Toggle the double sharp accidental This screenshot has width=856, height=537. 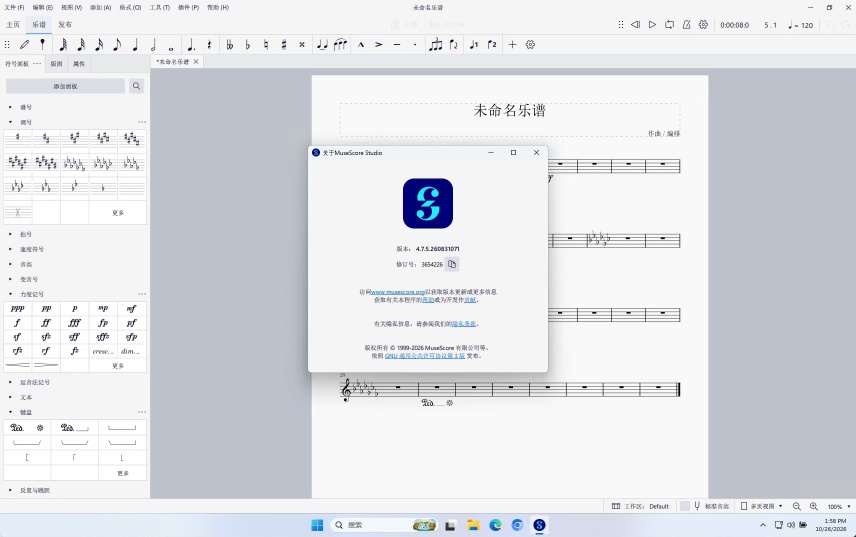(x=301, y=45)
